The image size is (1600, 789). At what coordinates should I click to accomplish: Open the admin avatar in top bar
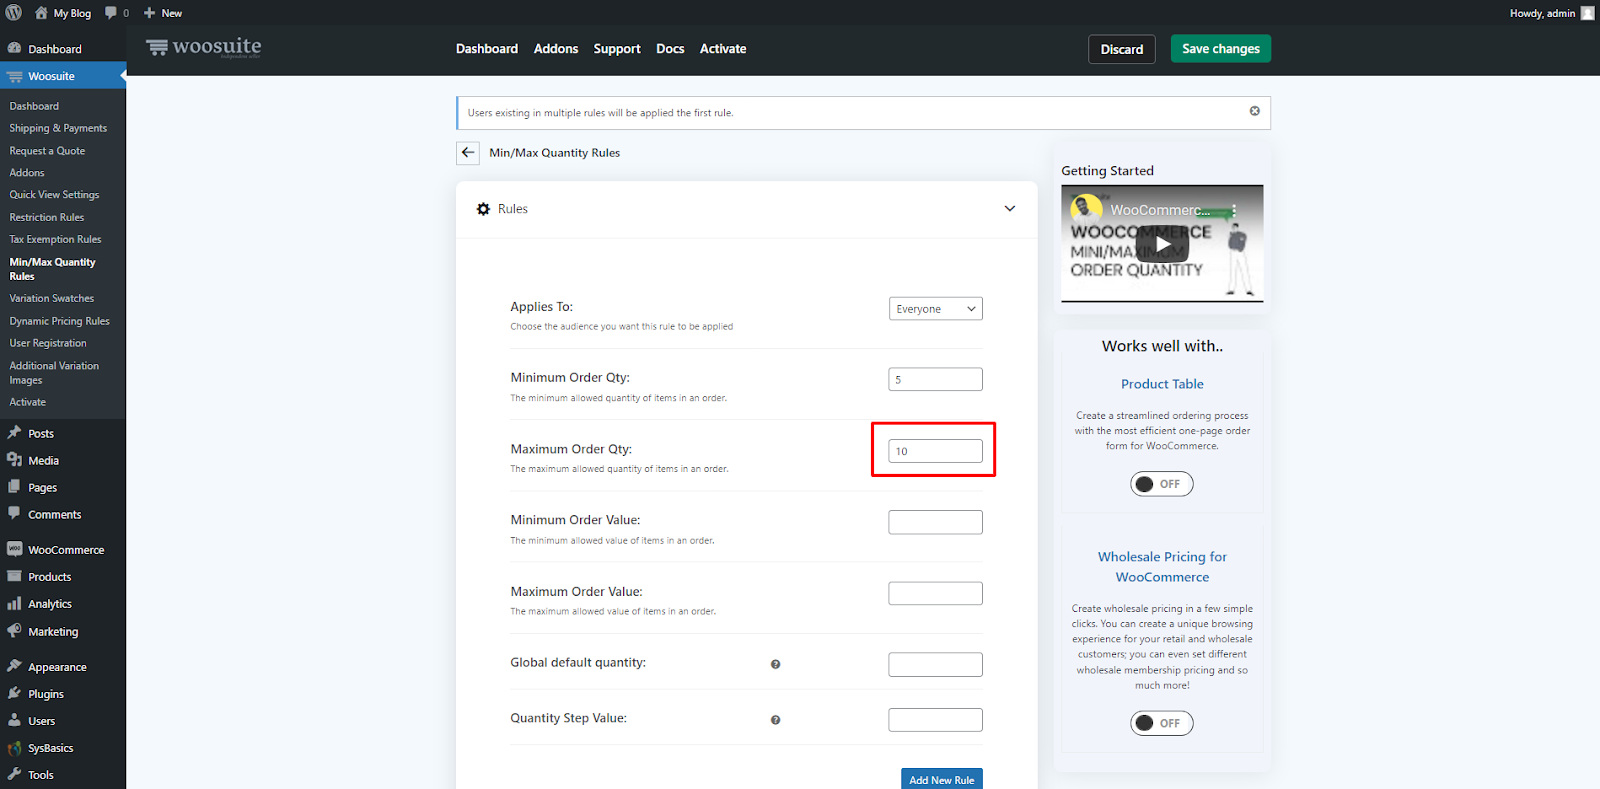click(x=1587, y=13)
